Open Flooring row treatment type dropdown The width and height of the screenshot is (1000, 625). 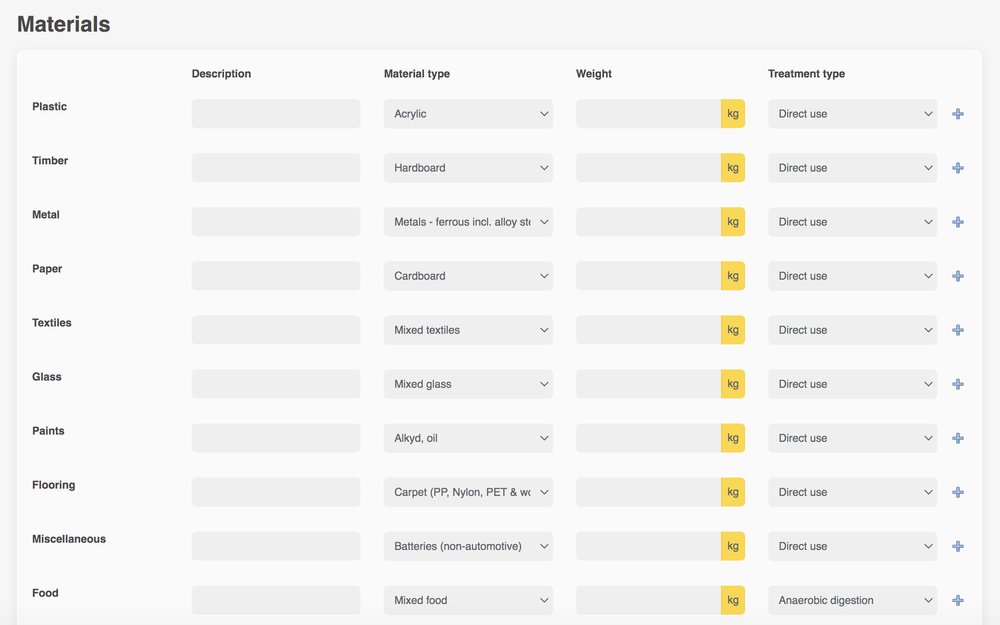click(x=853, y=492)
